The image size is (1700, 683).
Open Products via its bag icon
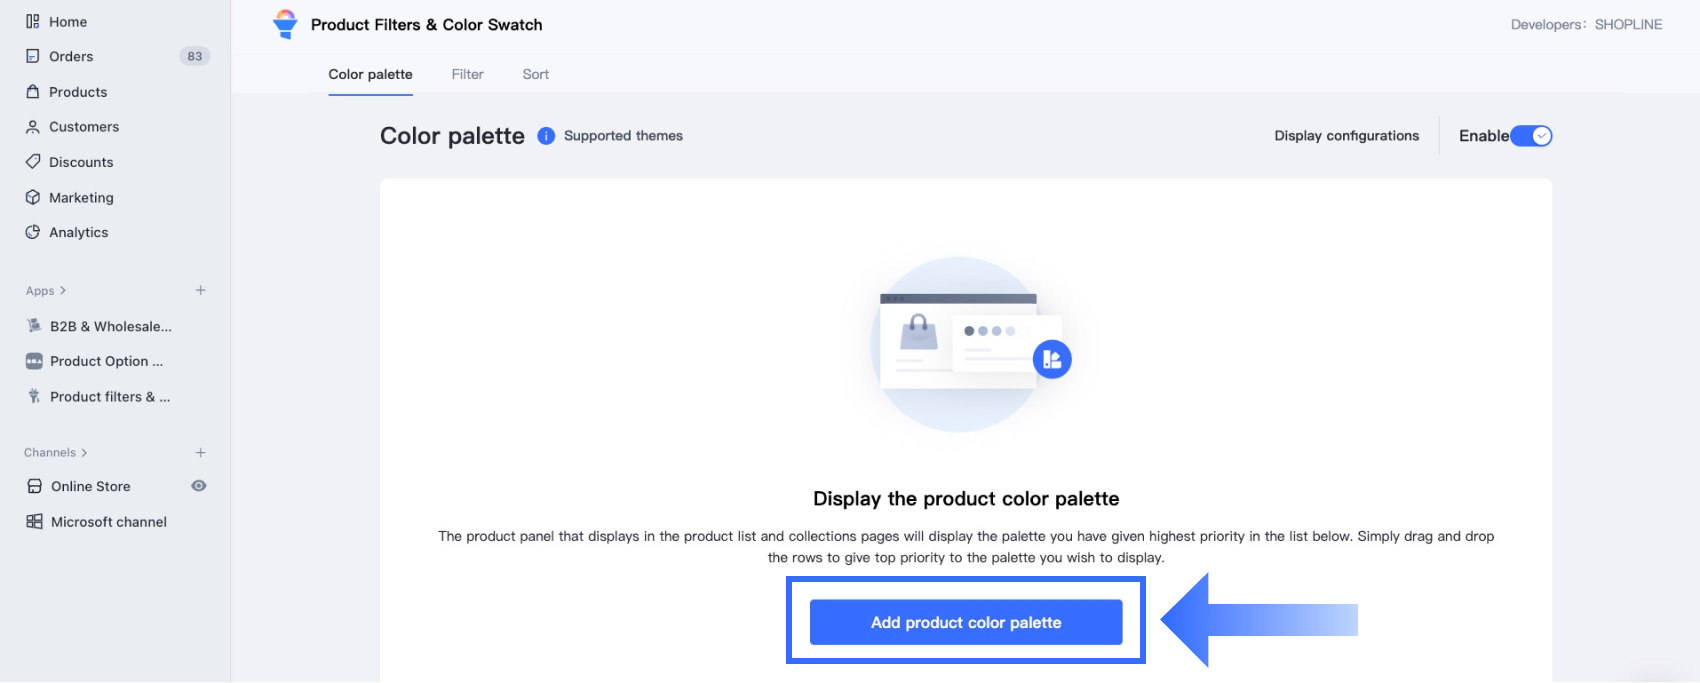(x=33, y=91)
